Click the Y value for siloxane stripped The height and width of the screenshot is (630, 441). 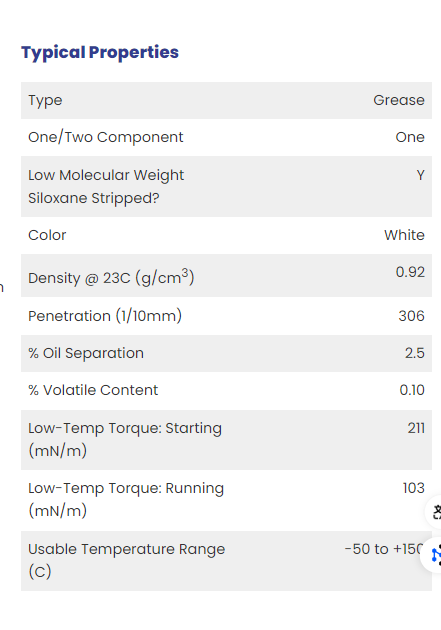(421, 175)
